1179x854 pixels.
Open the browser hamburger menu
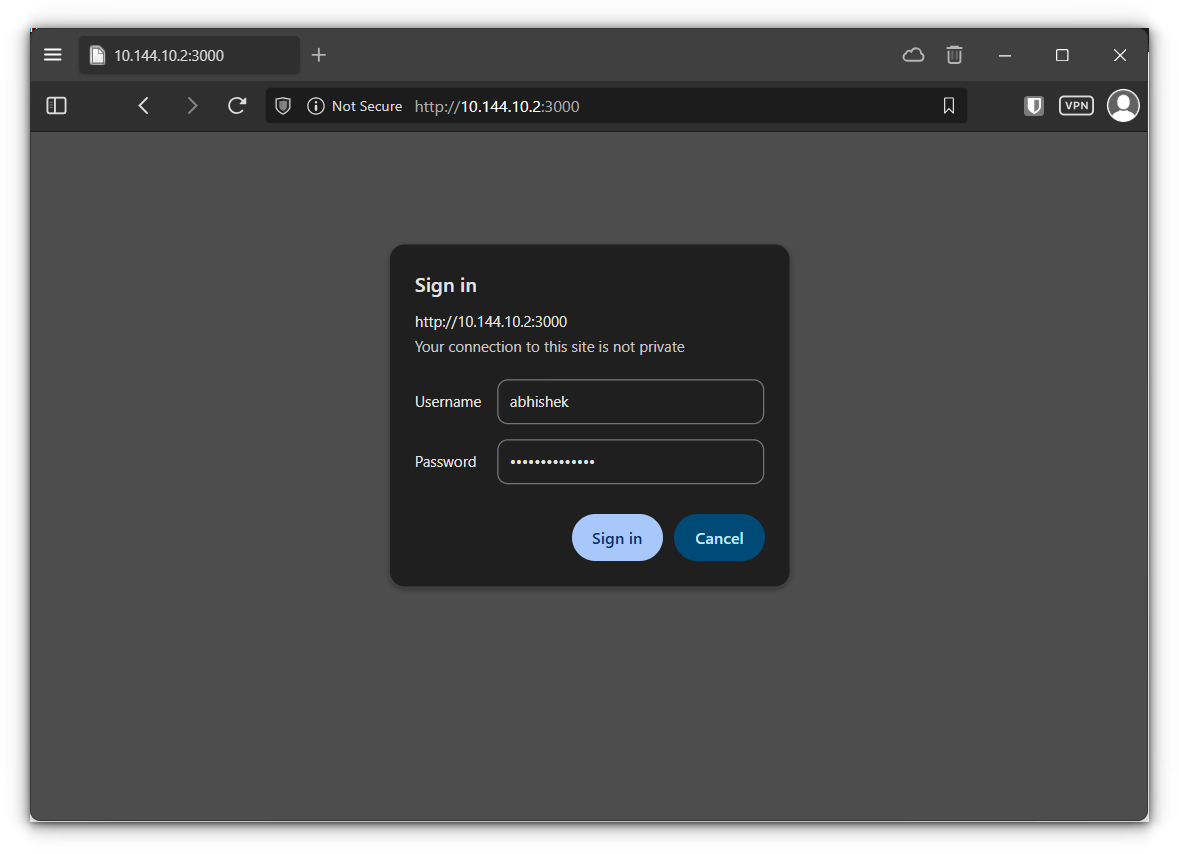click(52, 54)
